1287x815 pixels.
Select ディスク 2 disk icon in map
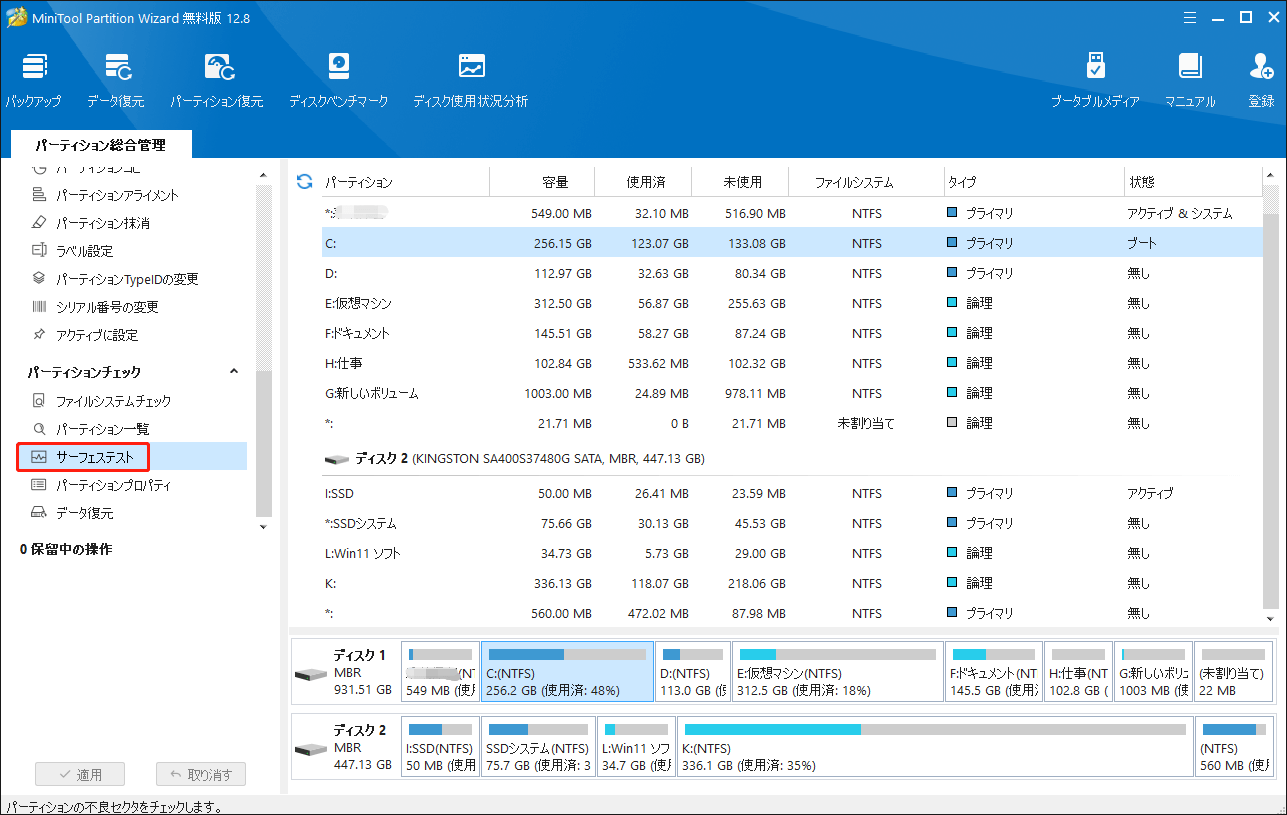[x=309, y=749]
